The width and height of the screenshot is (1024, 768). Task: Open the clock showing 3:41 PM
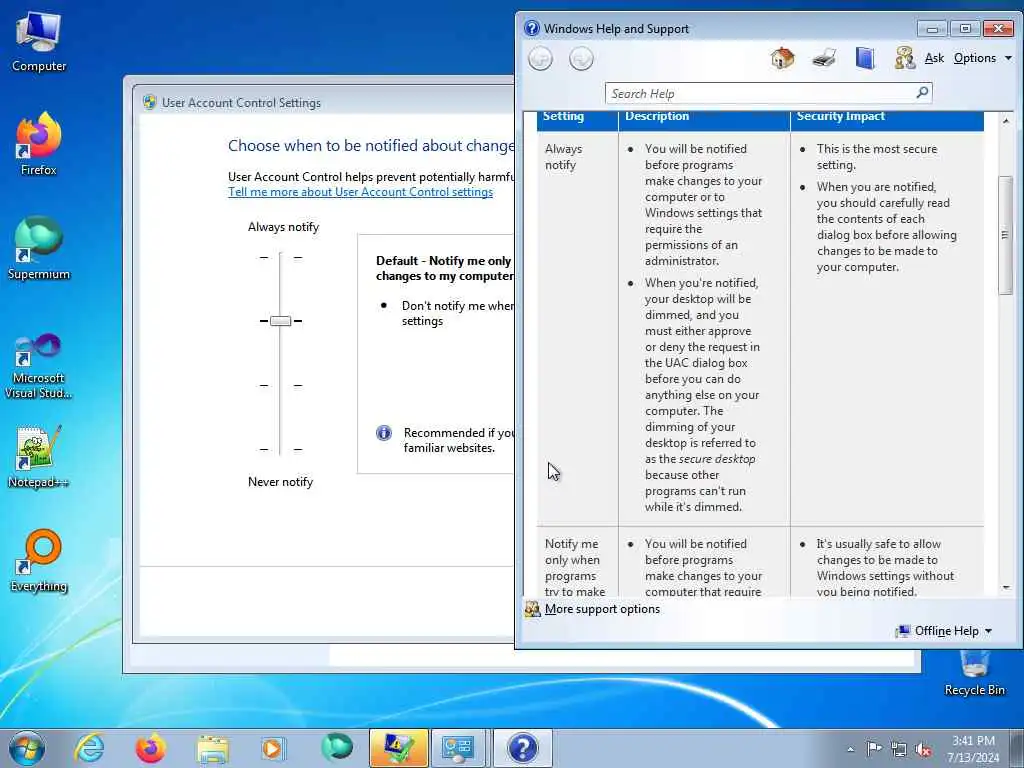click(973, 749)
